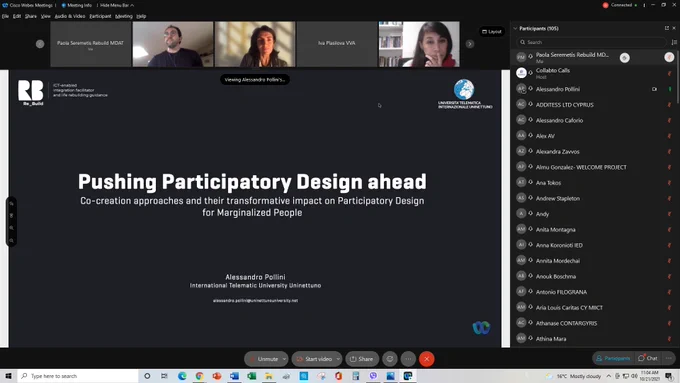The height and width of the screenshot is (383, 680).
Task: Open the Participant menu
Action: click(100, 16)
